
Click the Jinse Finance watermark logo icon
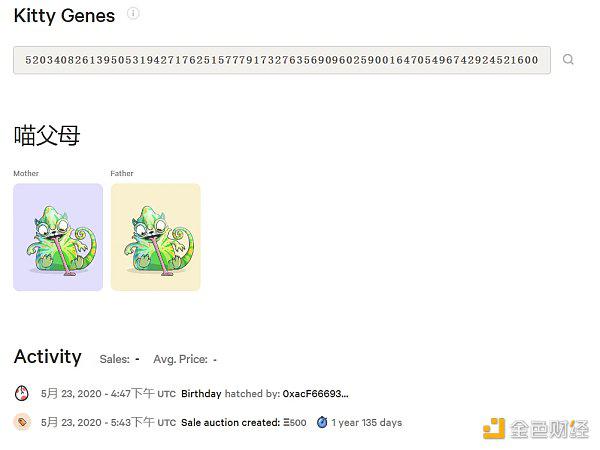pyautogui.click(x=494, y=429)
